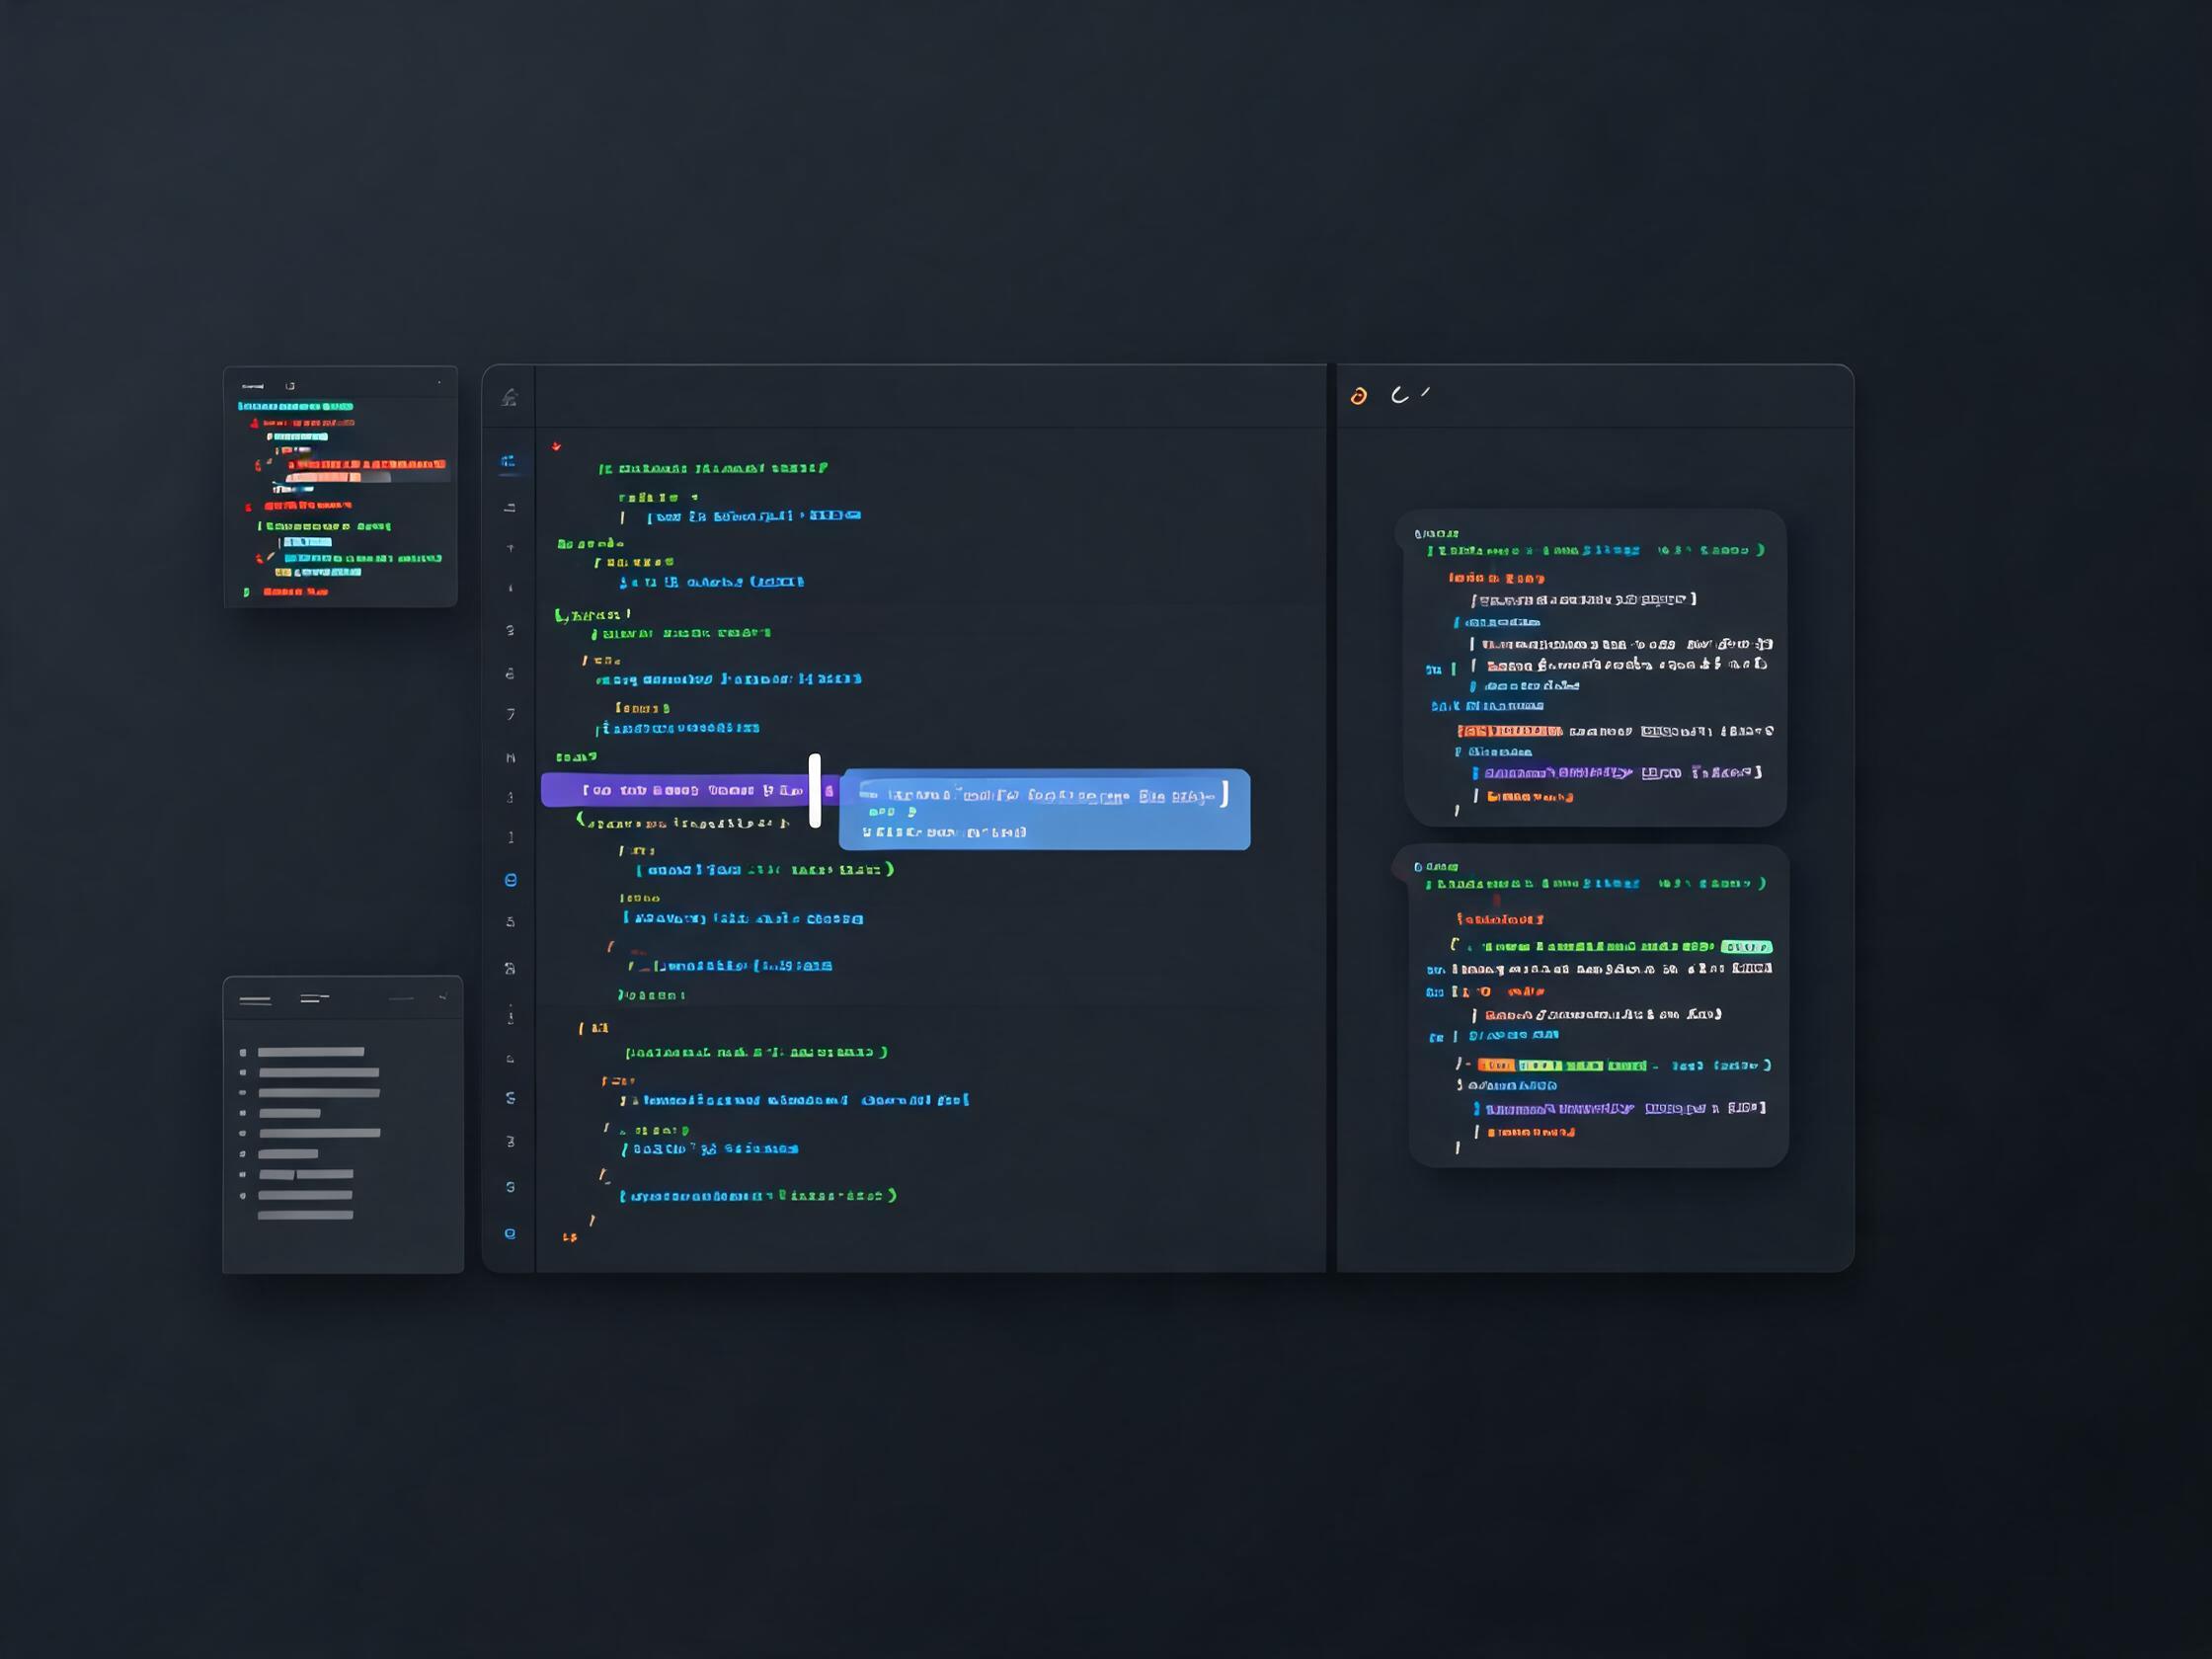The width and height of the screenshot is (2212, 1659).
Task: Click the blue round icon at editor sidebar bottom
Action: (510, 1233)
